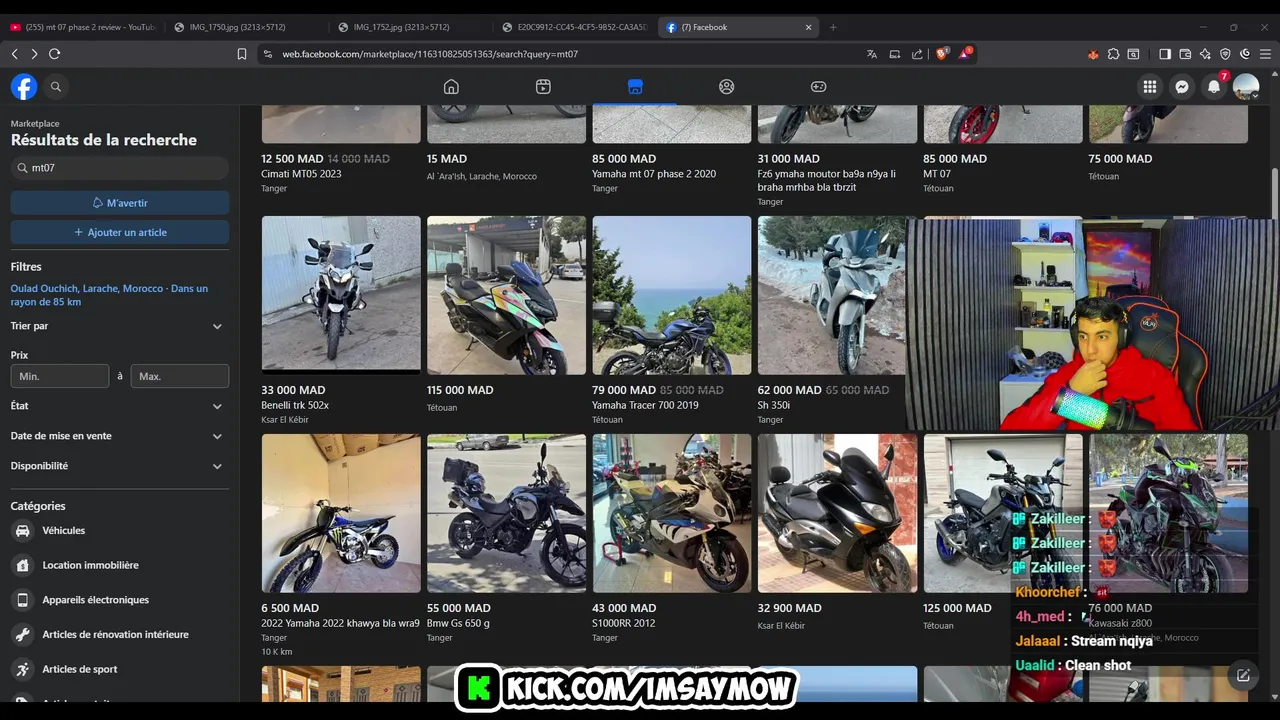Open the Brave Rewards triangle icon

[x=965, y=54]
